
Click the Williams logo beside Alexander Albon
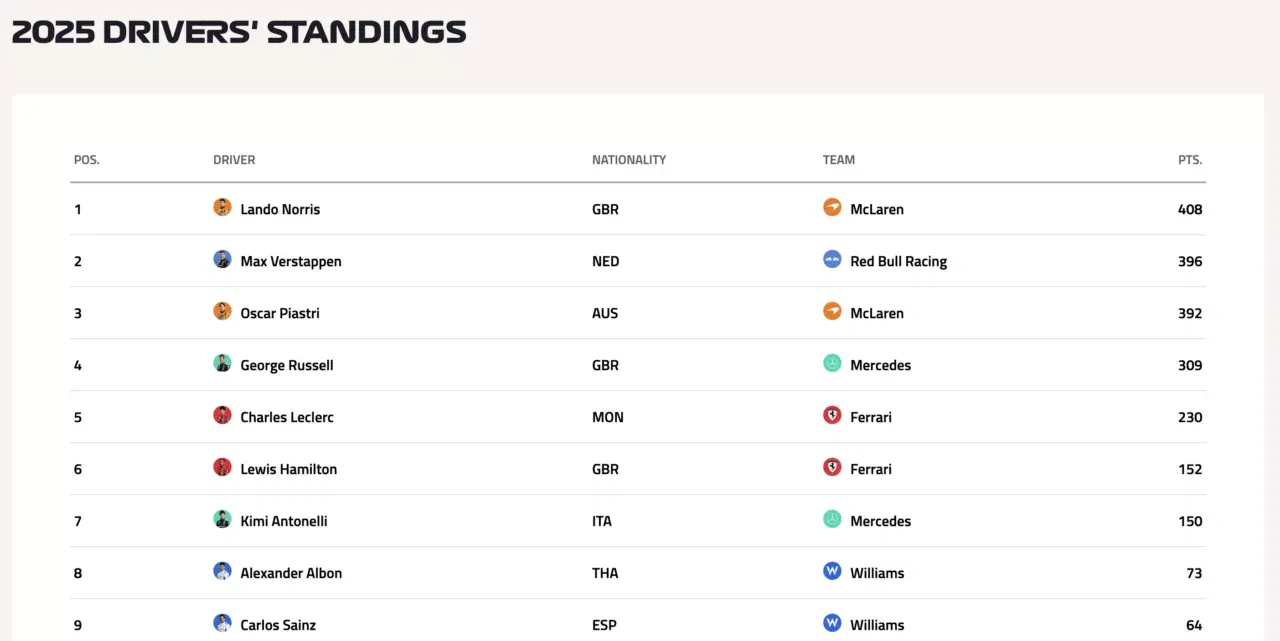832,572
